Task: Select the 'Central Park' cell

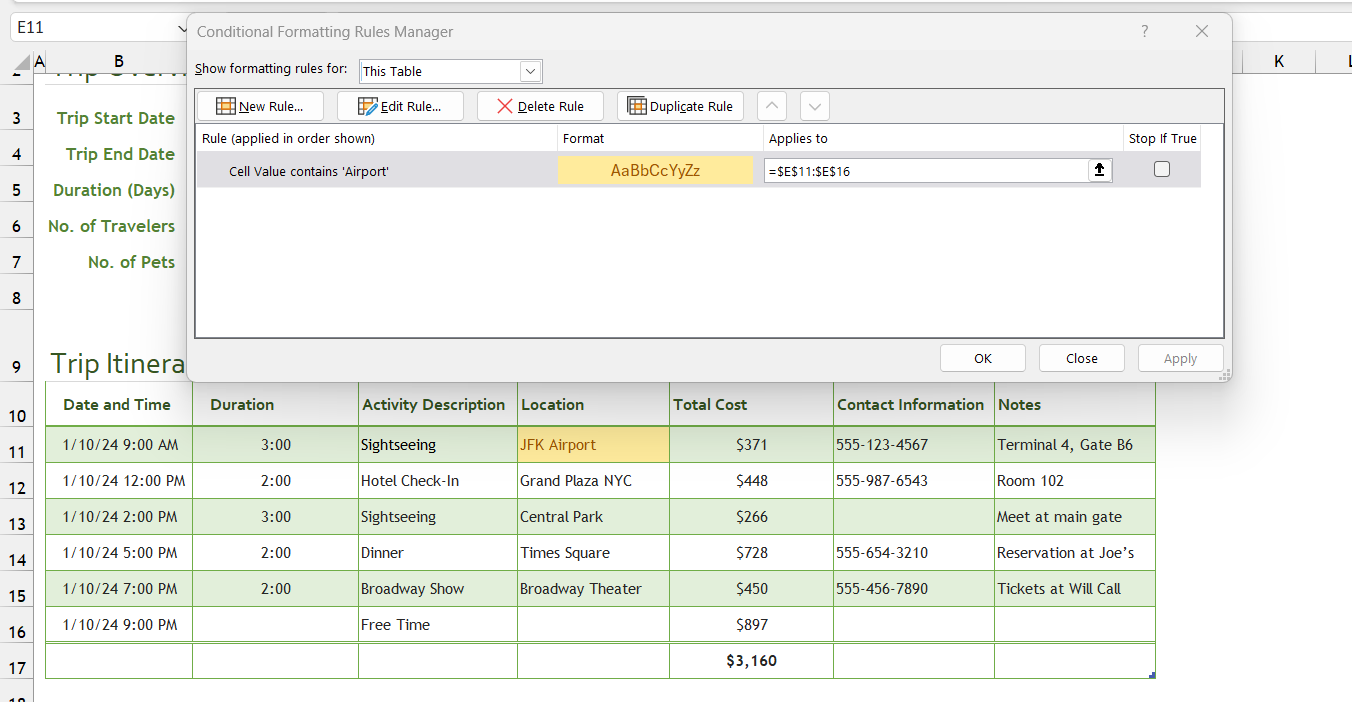Action: 594,517
